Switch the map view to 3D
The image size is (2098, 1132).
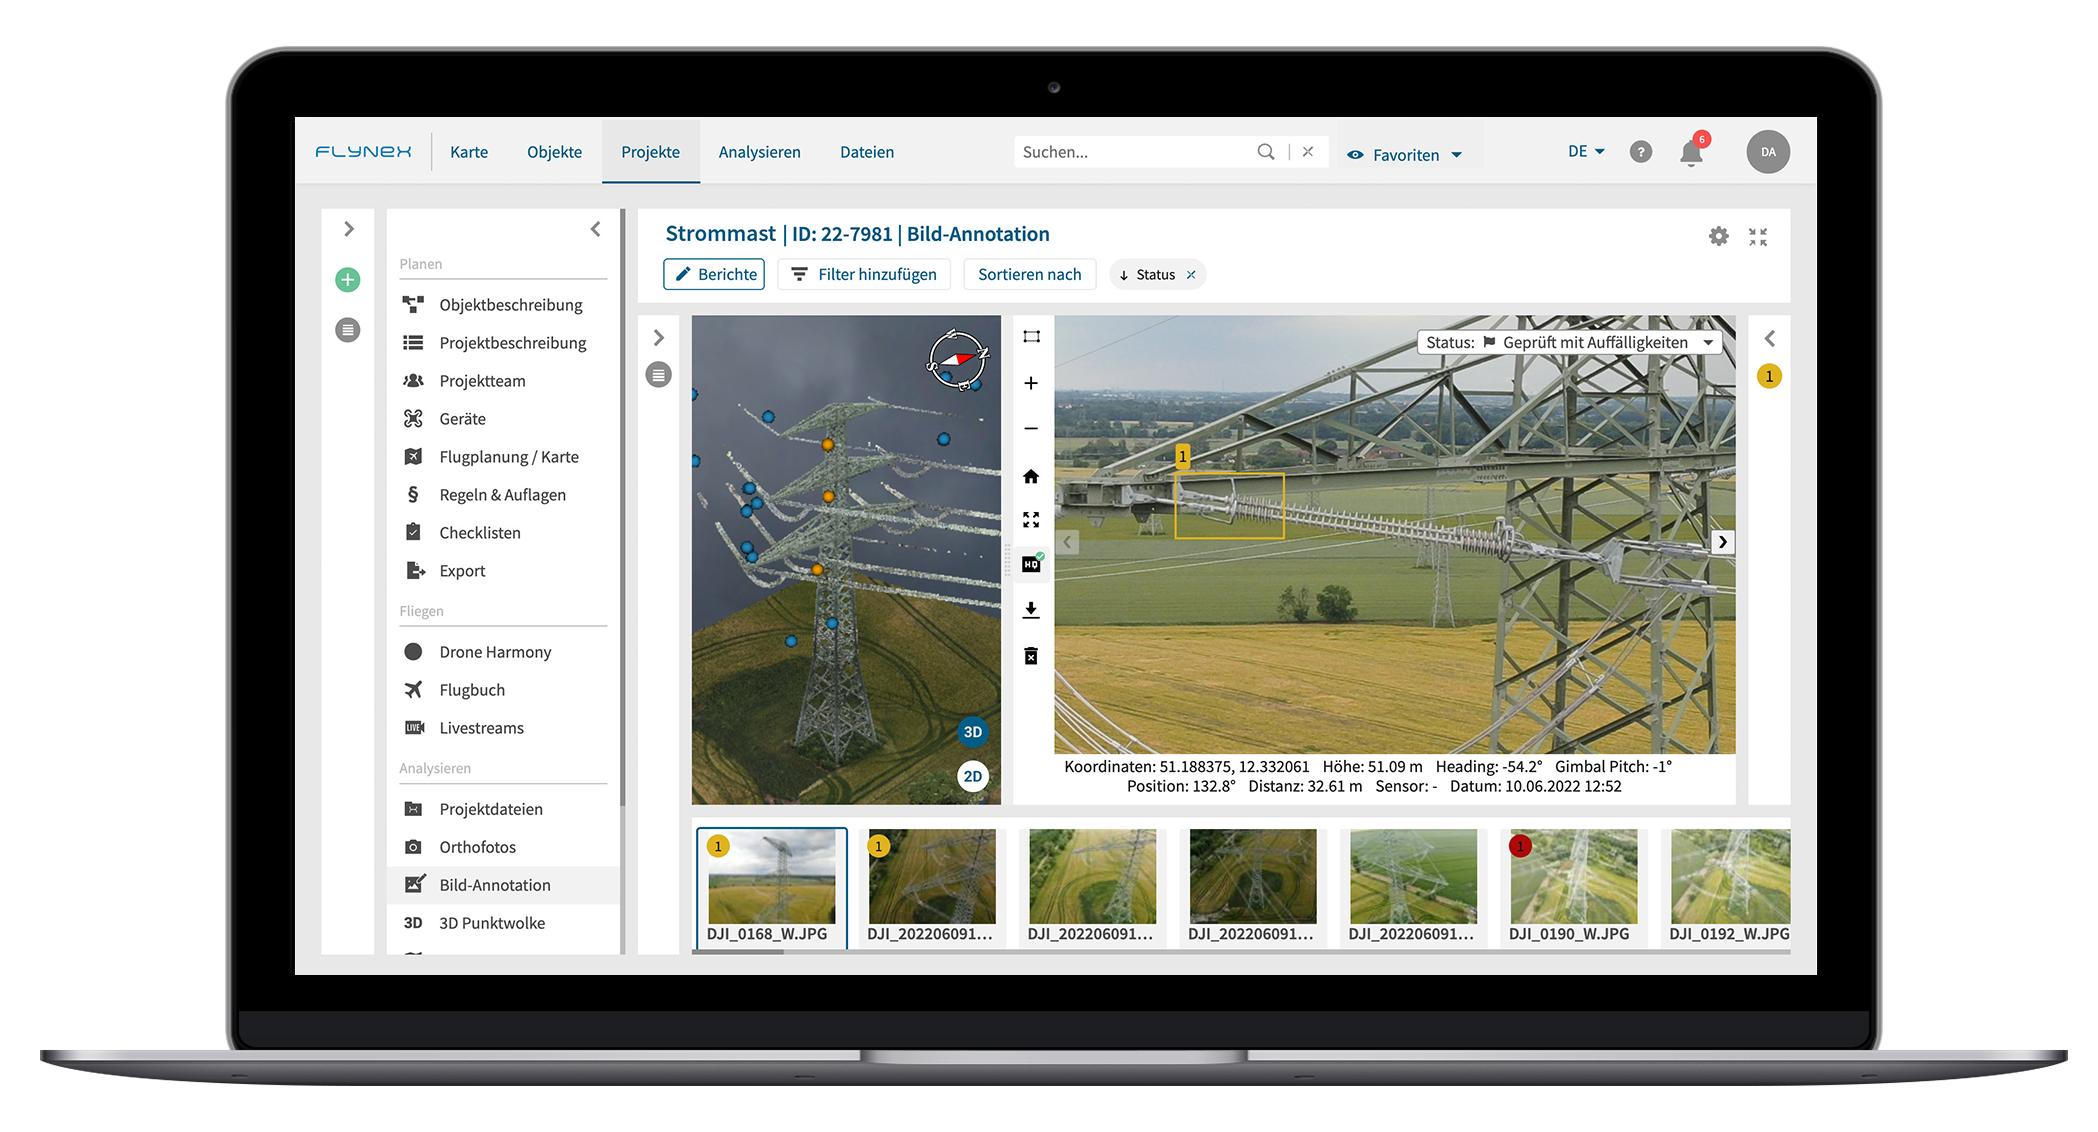pos(972,732)
